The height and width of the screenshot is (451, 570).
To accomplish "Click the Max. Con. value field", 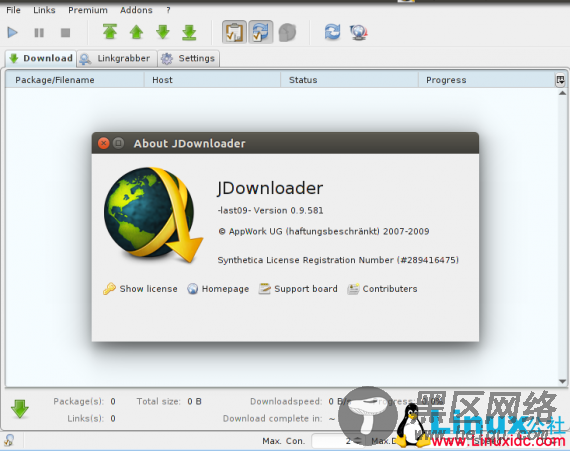I will coord(338,441).
